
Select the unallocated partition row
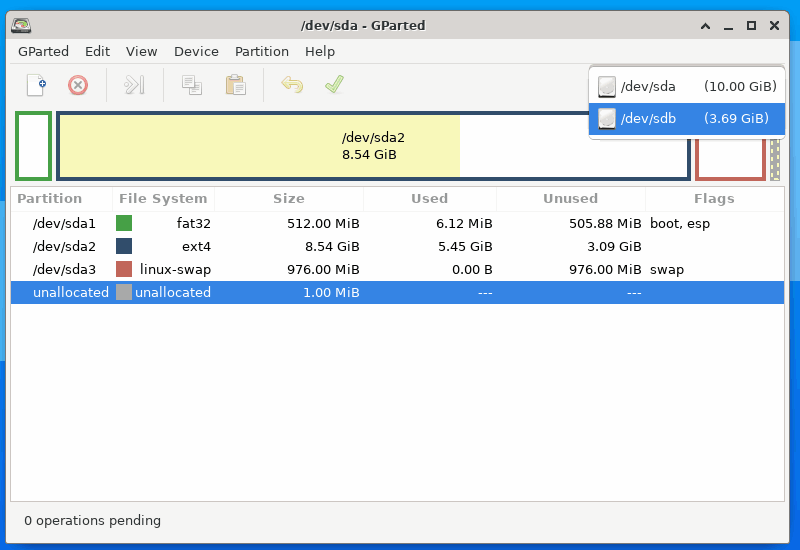tap(397, 292)
